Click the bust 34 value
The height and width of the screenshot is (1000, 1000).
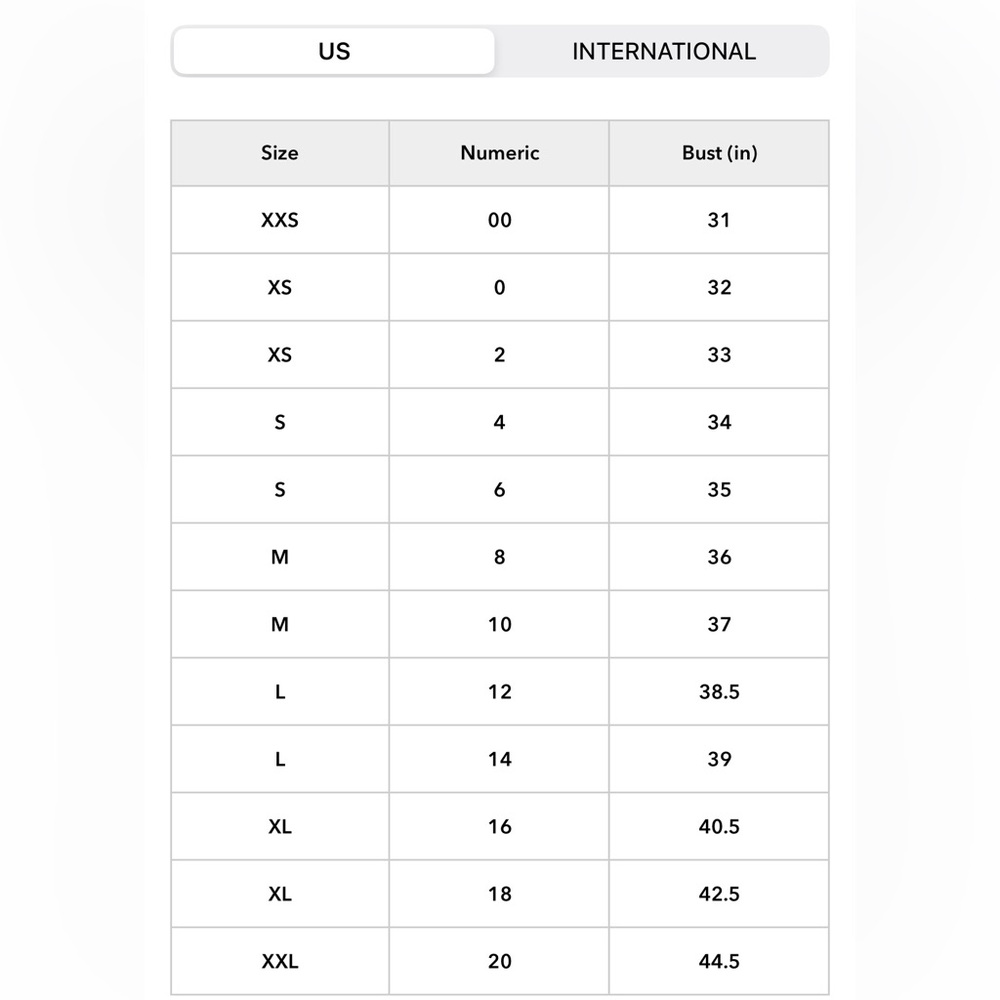[719, 422]
